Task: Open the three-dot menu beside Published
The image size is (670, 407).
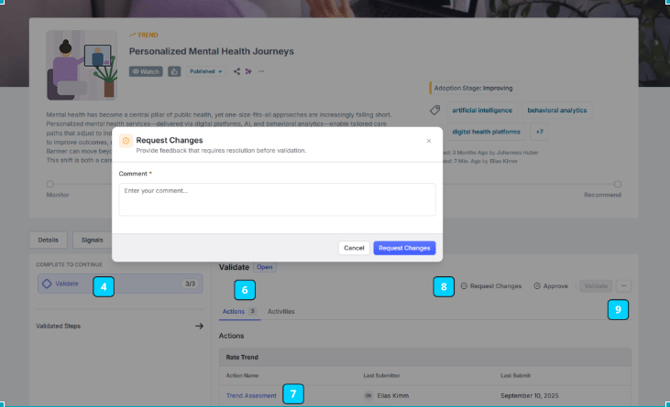Action: [x=261, y=71]
